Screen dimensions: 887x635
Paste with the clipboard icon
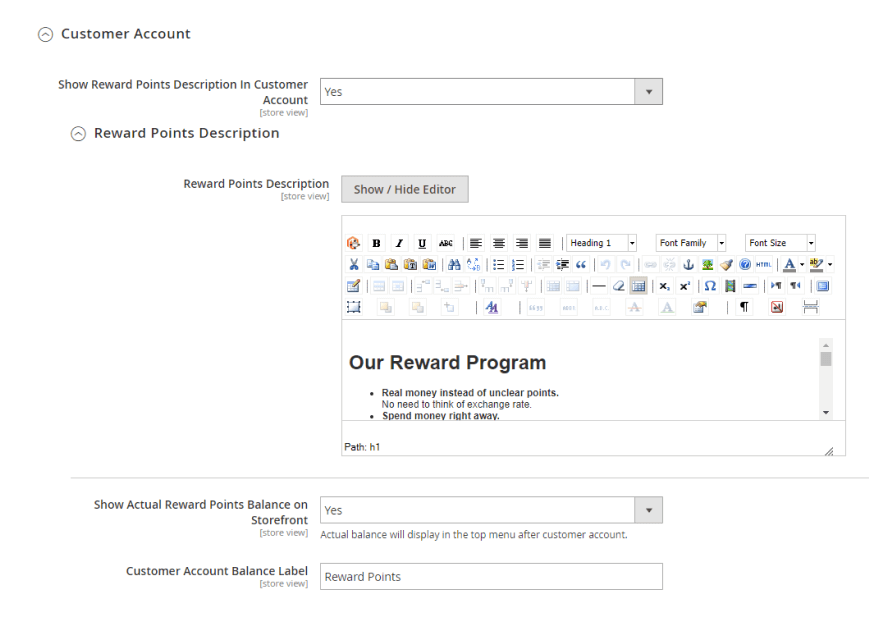tap(391, 264)
